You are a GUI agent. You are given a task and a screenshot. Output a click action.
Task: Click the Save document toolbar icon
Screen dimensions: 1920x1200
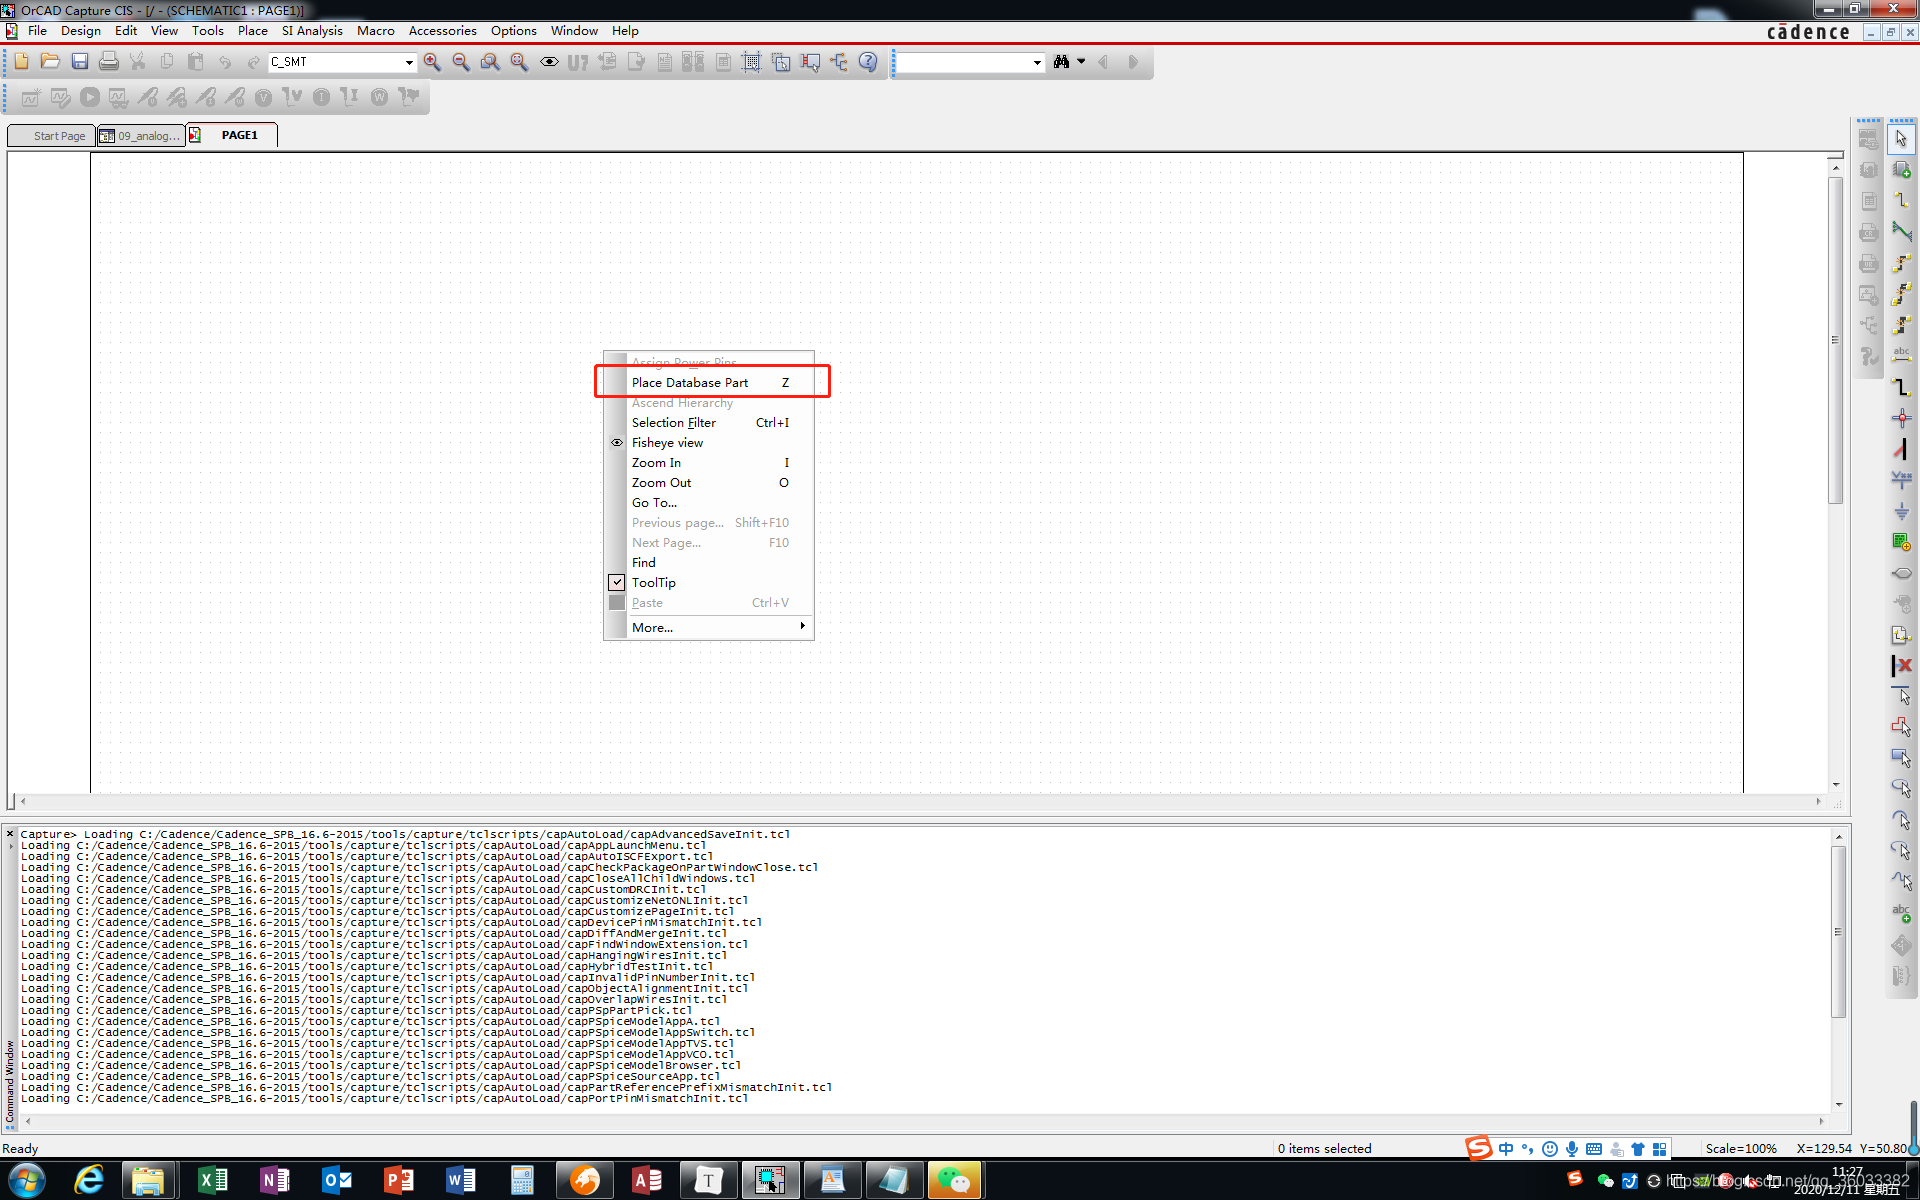click(x=80, y=62)
